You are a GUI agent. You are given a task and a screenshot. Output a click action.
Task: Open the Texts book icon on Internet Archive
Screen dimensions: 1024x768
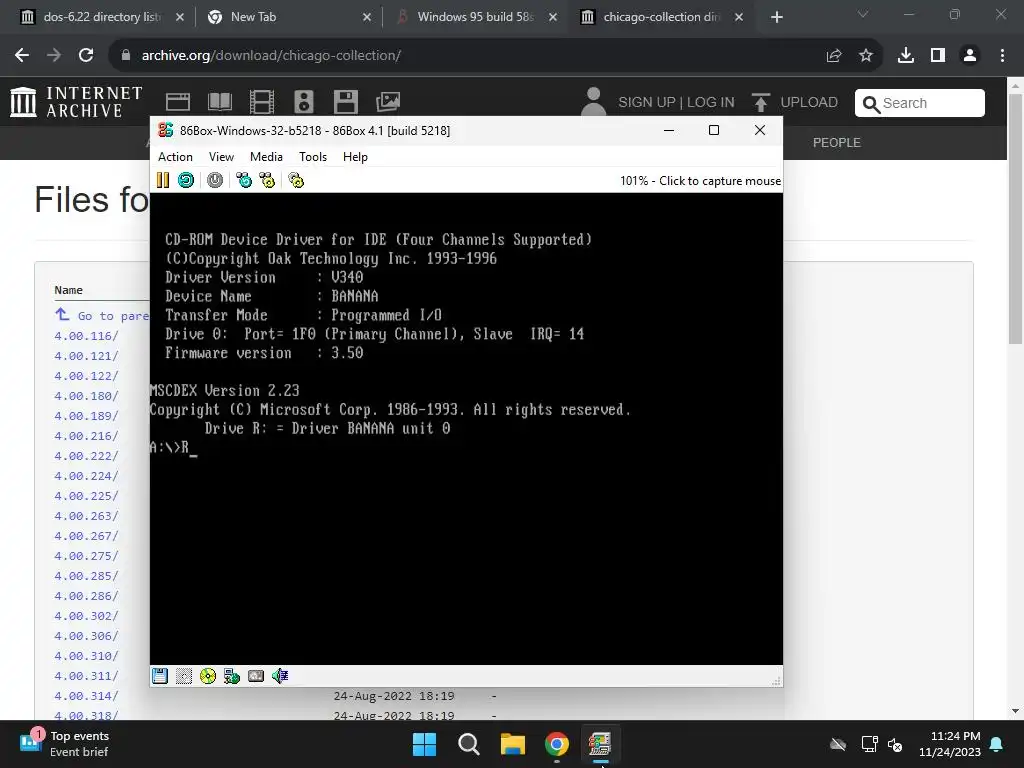coord(219,102)
